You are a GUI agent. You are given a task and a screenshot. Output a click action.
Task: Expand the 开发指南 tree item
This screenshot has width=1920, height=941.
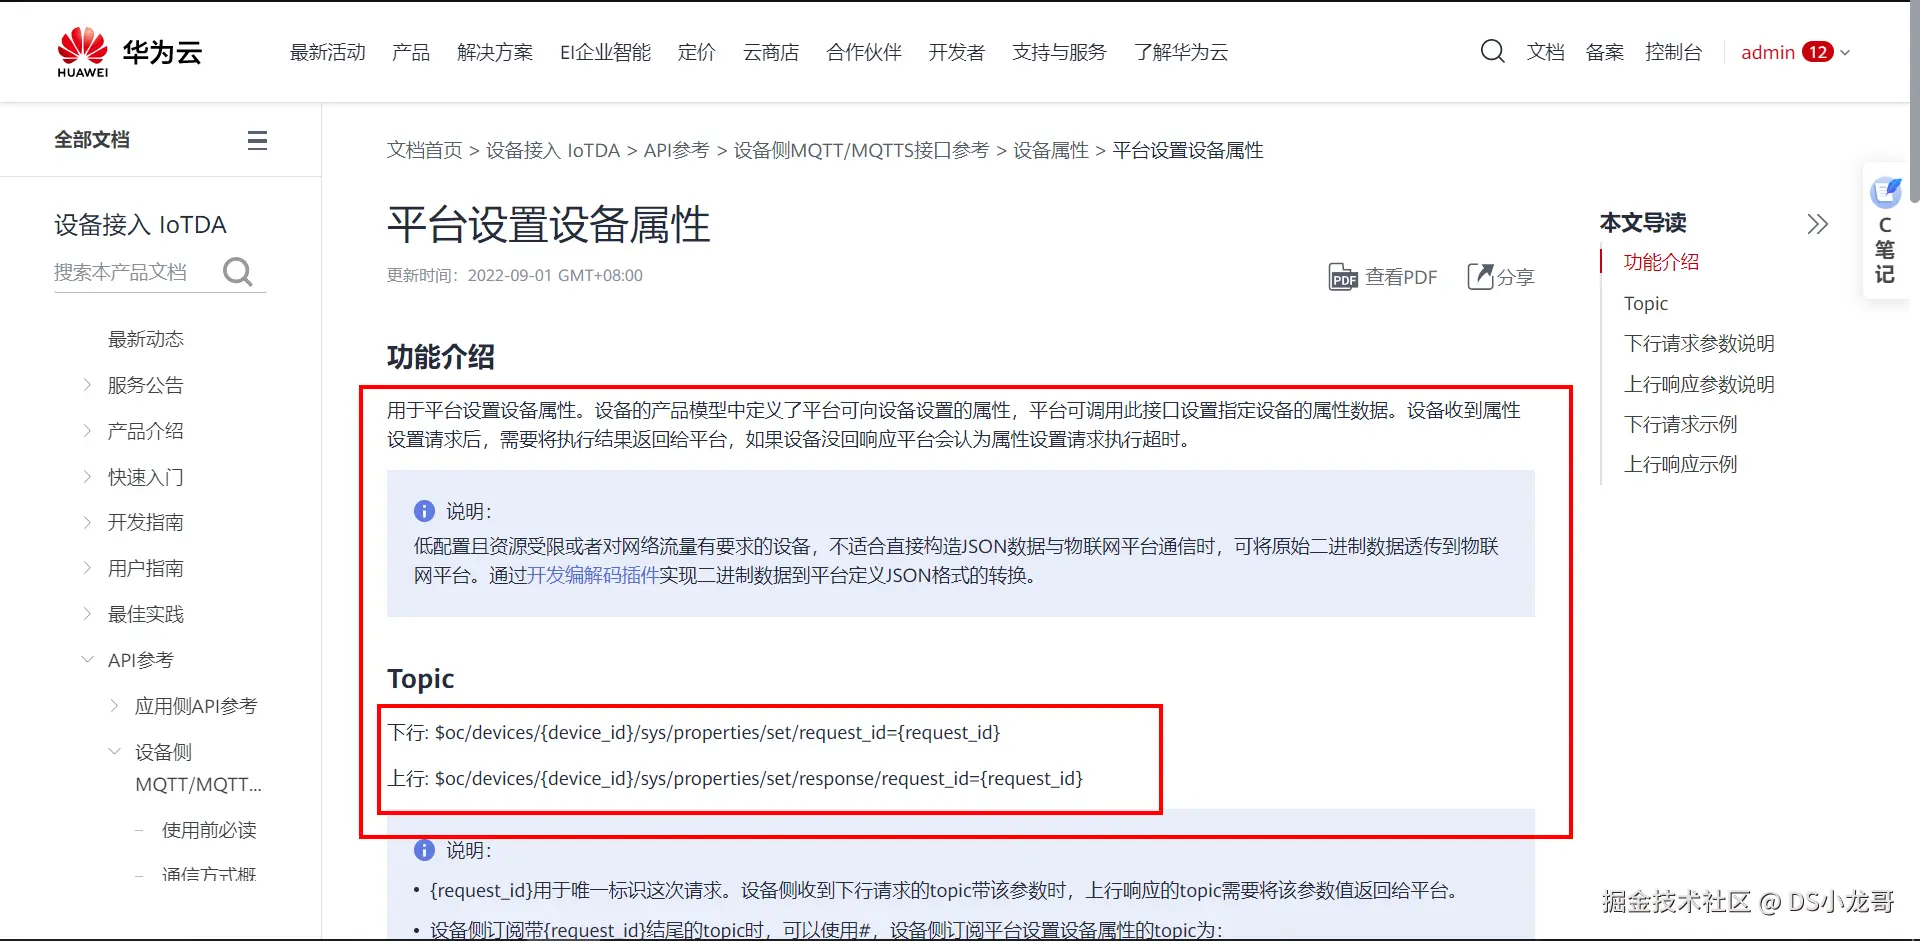coord(87,522)
